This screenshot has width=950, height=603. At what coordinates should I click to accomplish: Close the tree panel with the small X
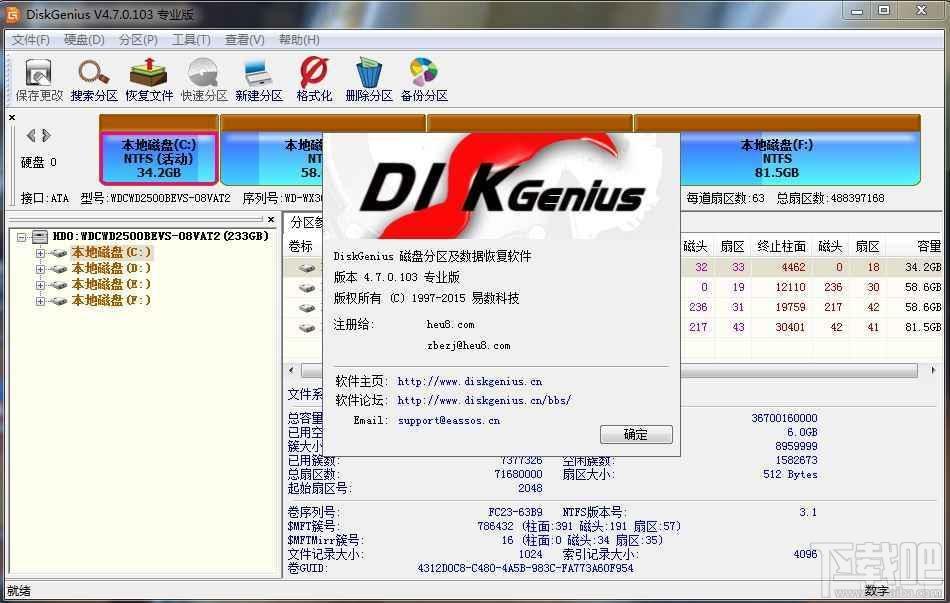click(x=271, y=219)
